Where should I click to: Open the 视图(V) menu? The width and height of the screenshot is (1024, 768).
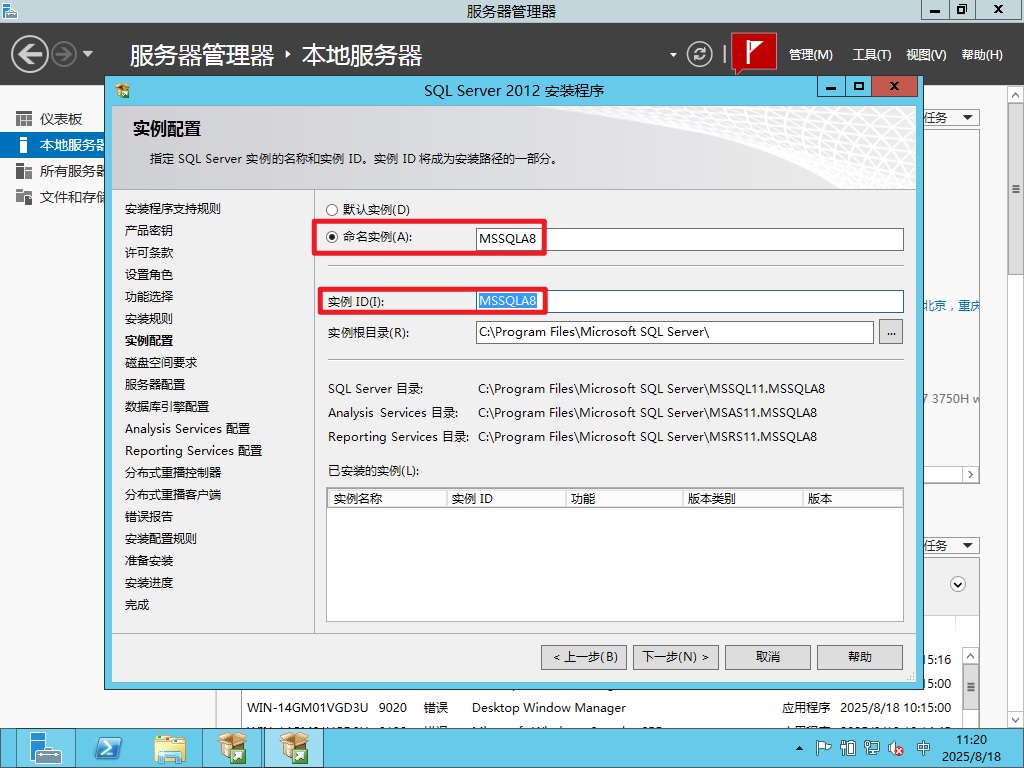pos(926,55)
